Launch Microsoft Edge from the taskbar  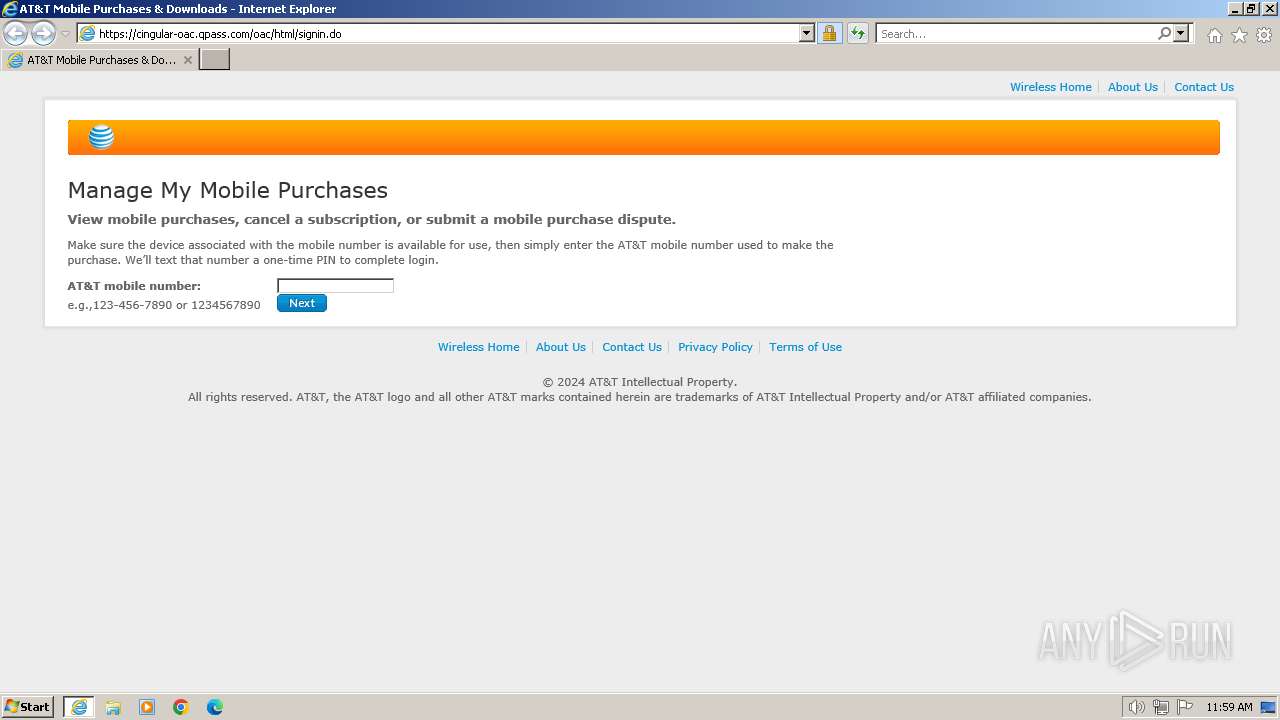215,707
